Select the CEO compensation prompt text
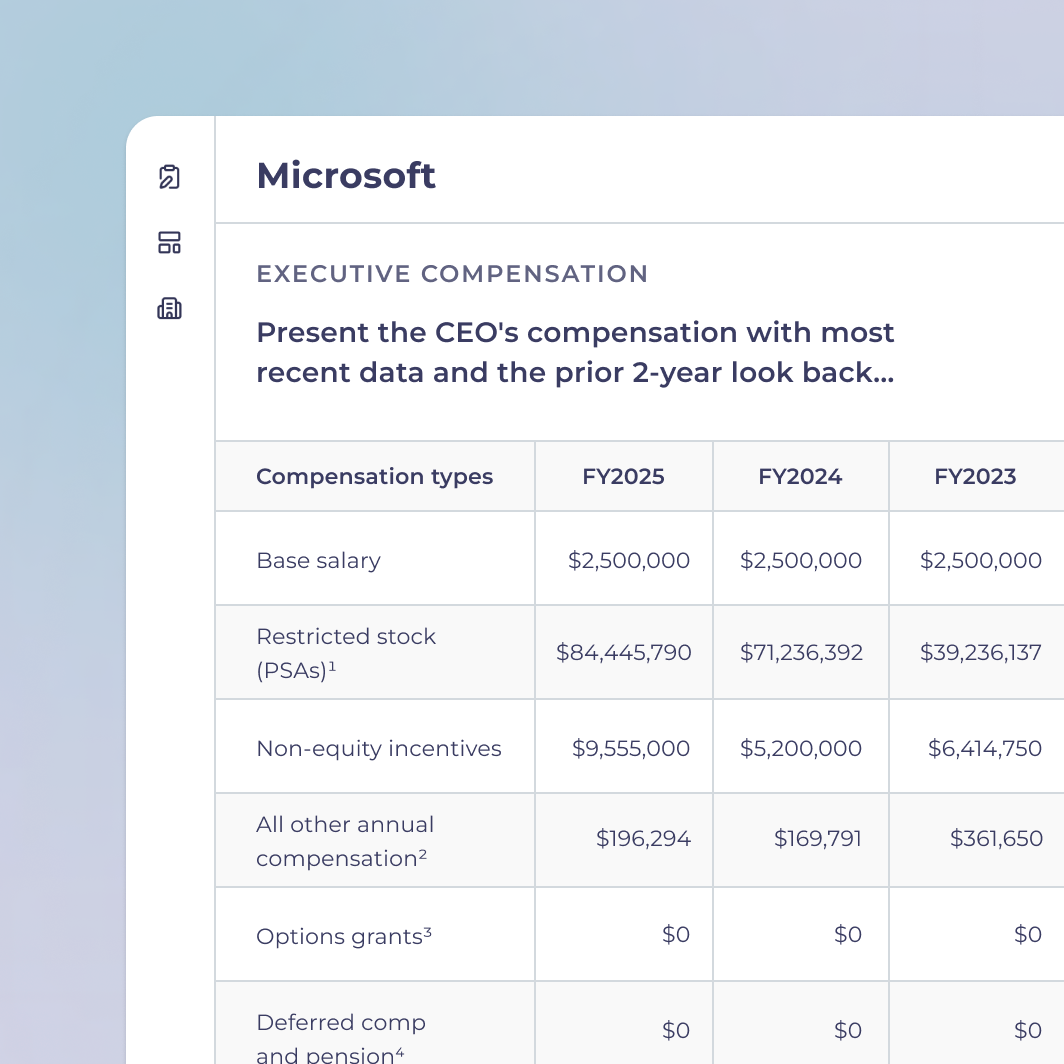This screenshot has width=1064, height=1064. [575, 352]
